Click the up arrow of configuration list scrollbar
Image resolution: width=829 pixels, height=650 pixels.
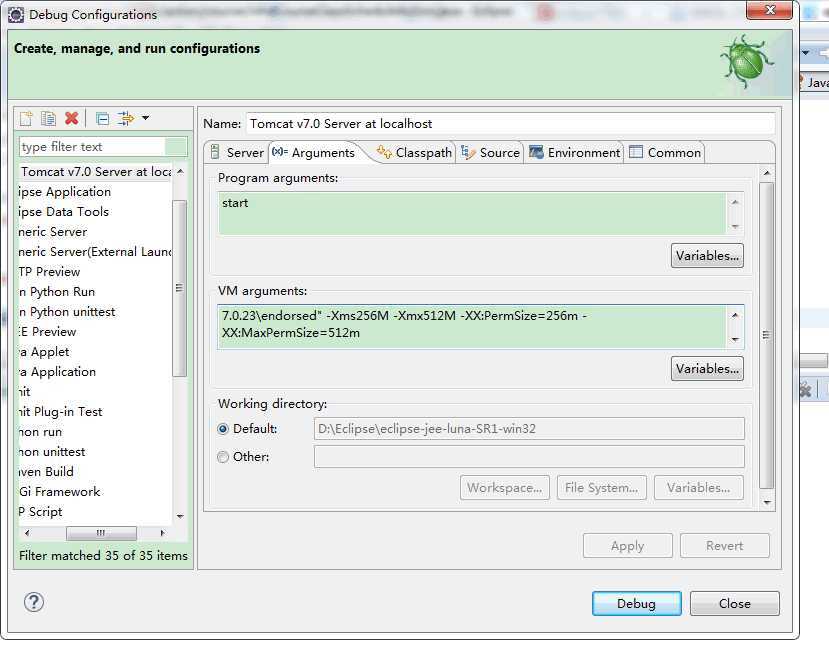click(x=180, y=171)
